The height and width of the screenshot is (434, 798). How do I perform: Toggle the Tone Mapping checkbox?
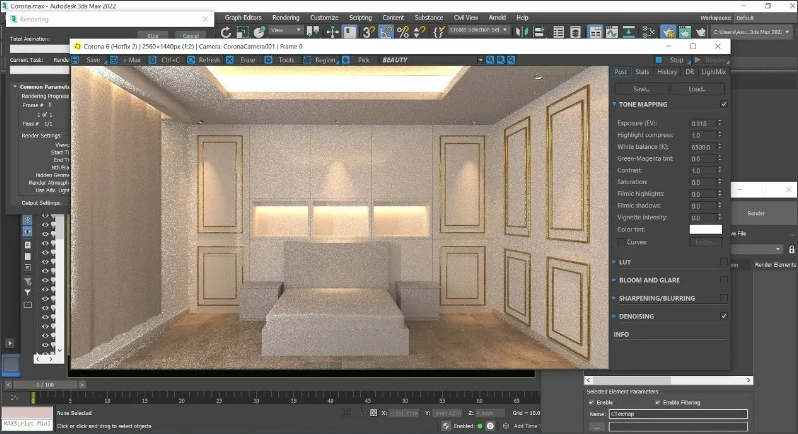click(x=724, y=104)
